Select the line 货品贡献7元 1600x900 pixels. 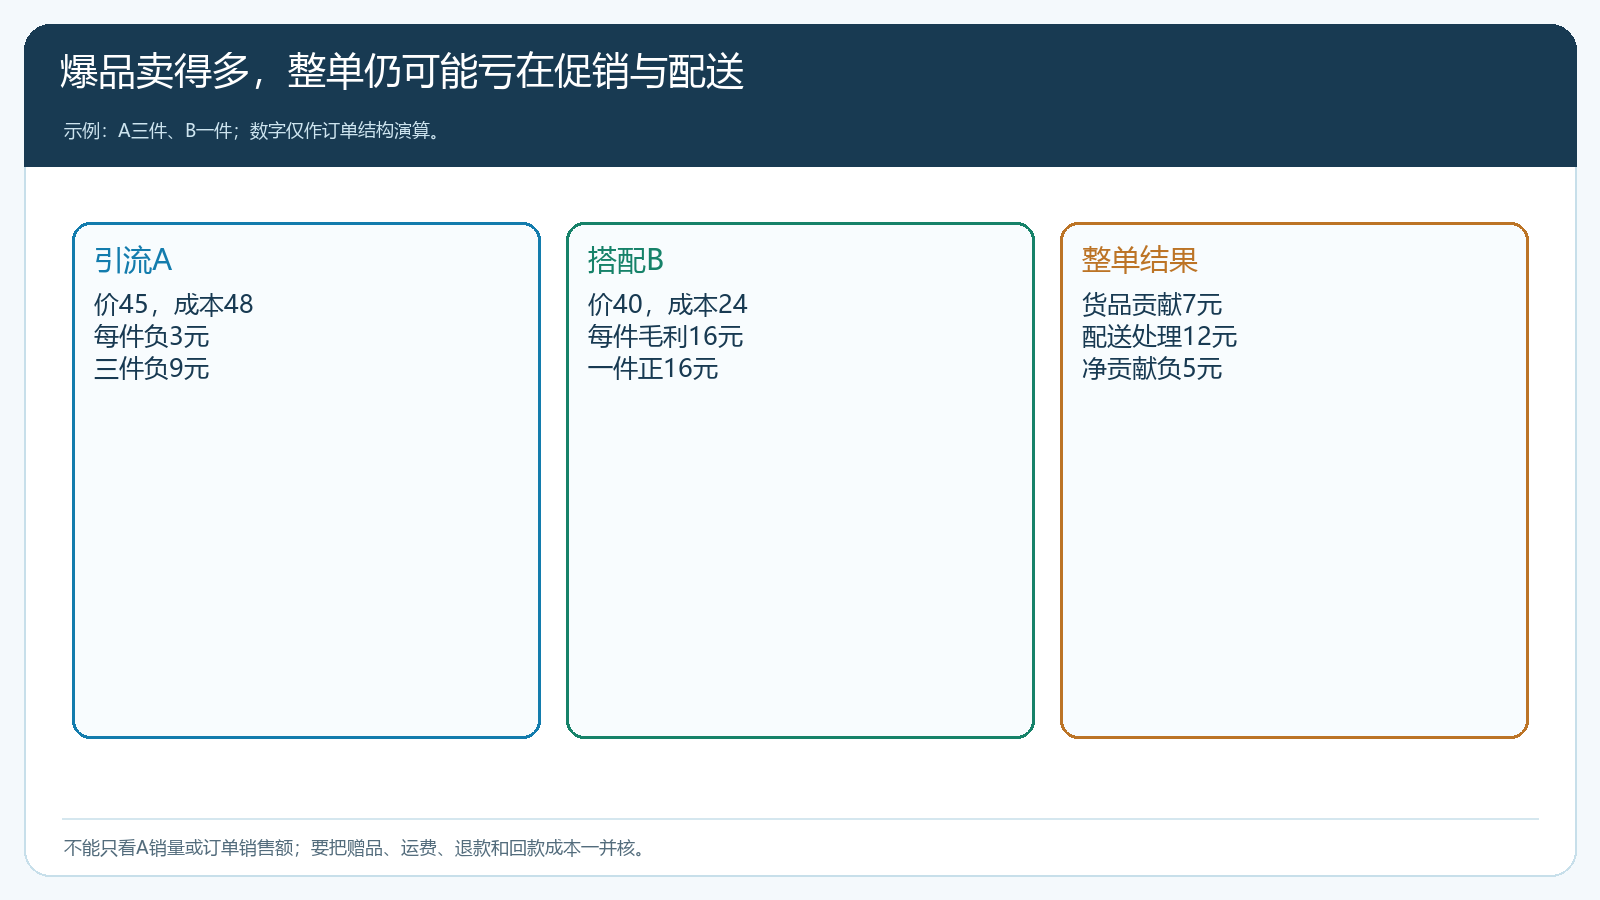click(x=1152, y=304)
